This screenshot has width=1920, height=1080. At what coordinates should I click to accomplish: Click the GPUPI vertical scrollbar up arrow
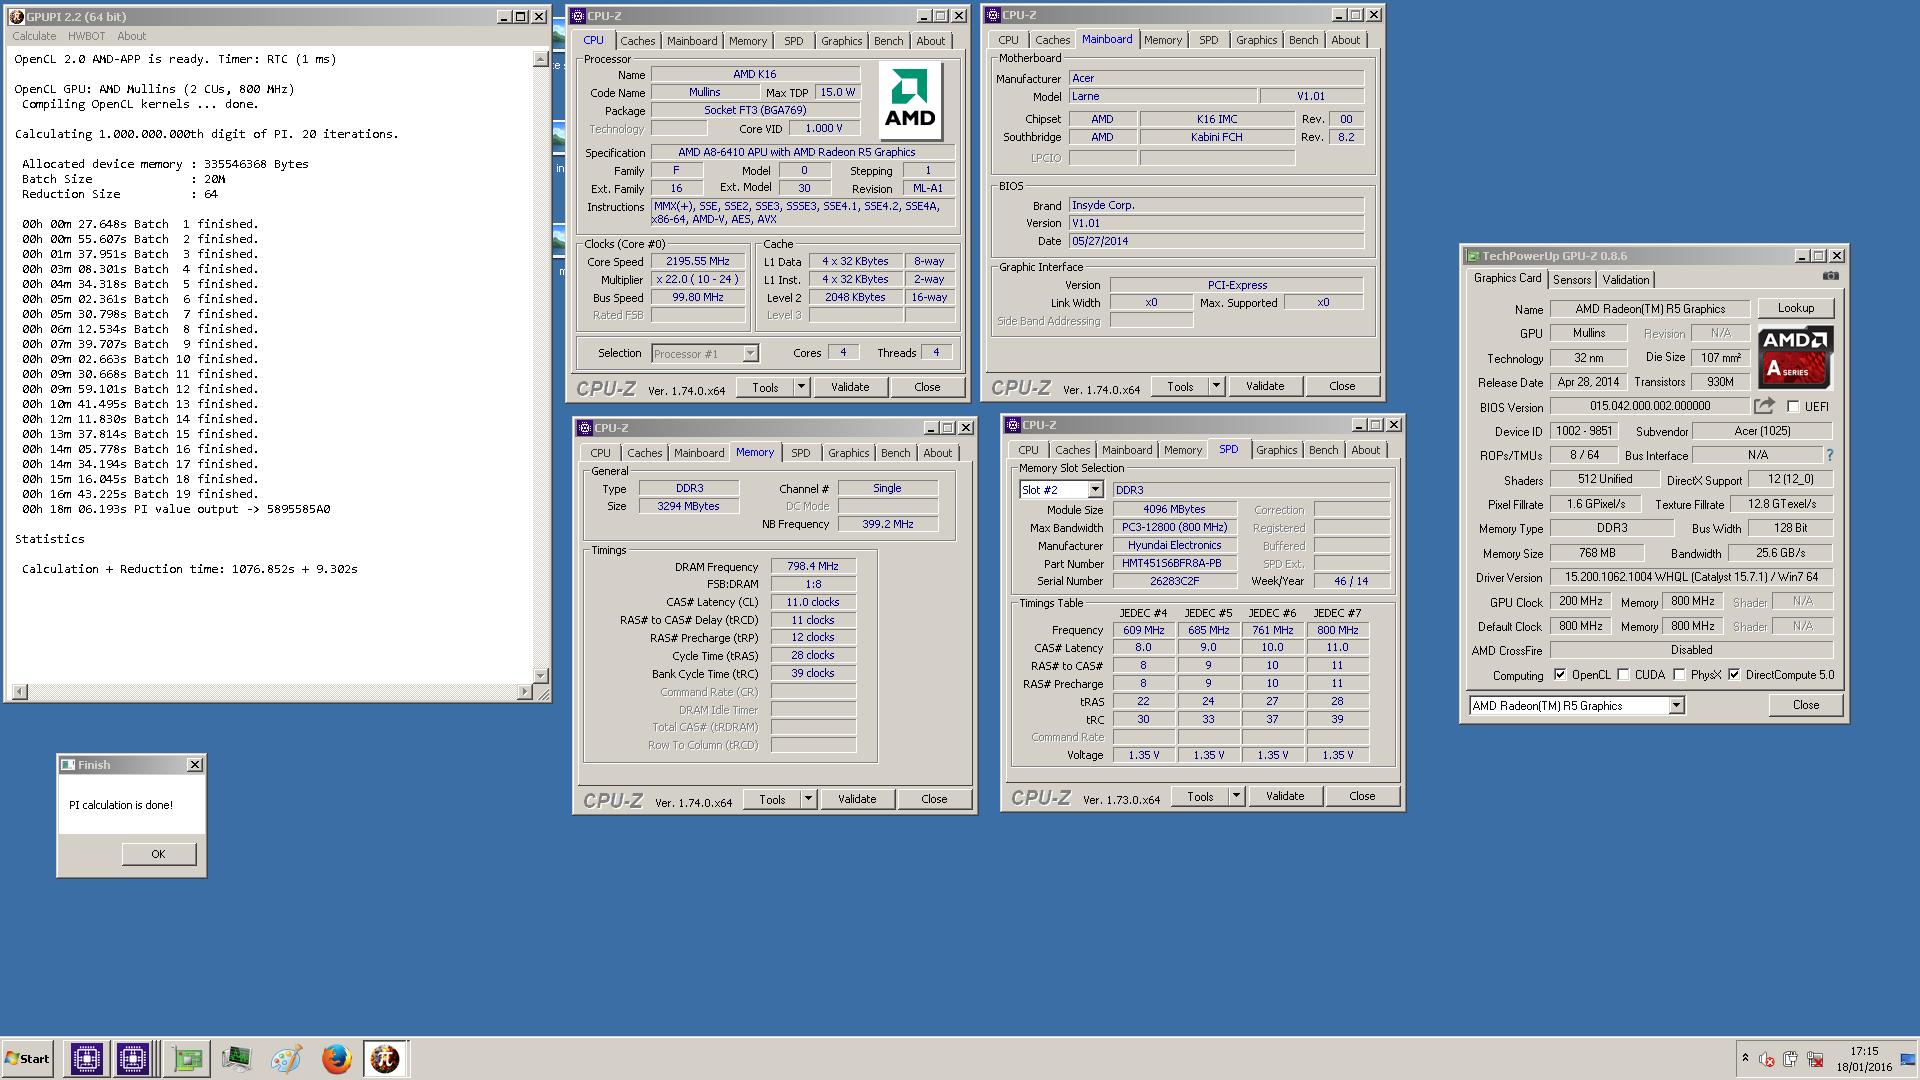tap(541, 60)
